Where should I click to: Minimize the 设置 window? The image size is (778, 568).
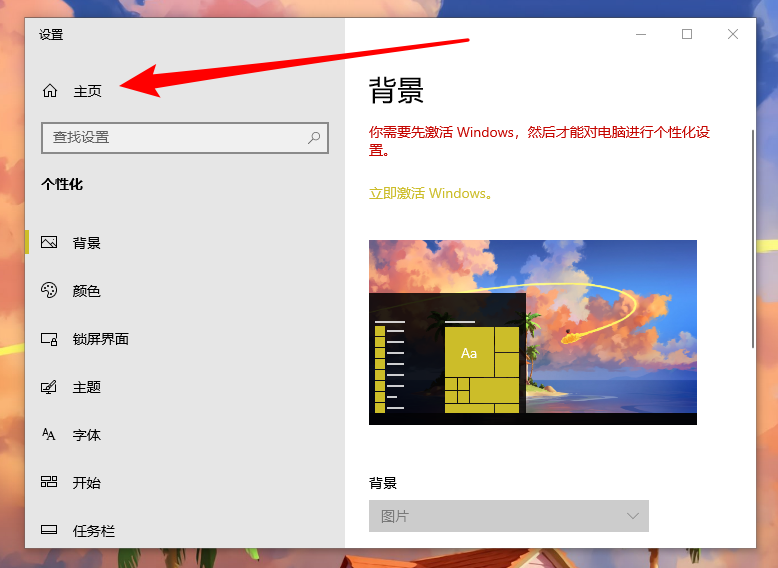point(641,34)
